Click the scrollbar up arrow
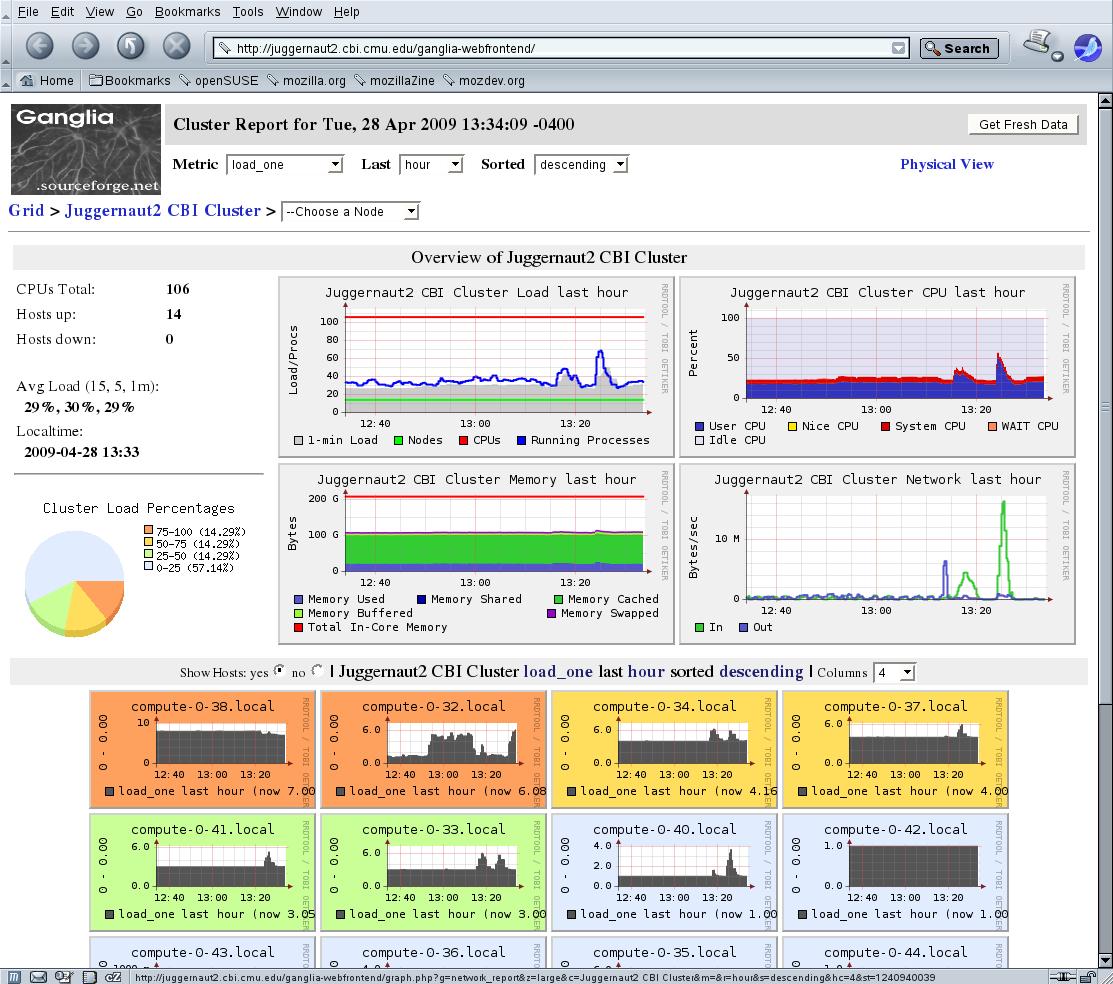Viewport: 1113px width, 984px height. (1105, 101)
